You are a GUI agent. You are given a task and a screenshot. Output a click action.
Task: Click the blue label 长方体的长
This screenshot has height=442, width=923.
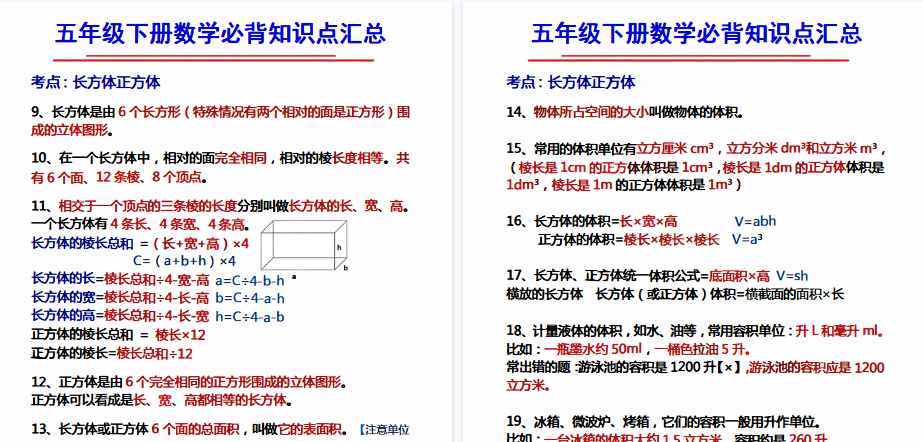[x=64, y=278]
